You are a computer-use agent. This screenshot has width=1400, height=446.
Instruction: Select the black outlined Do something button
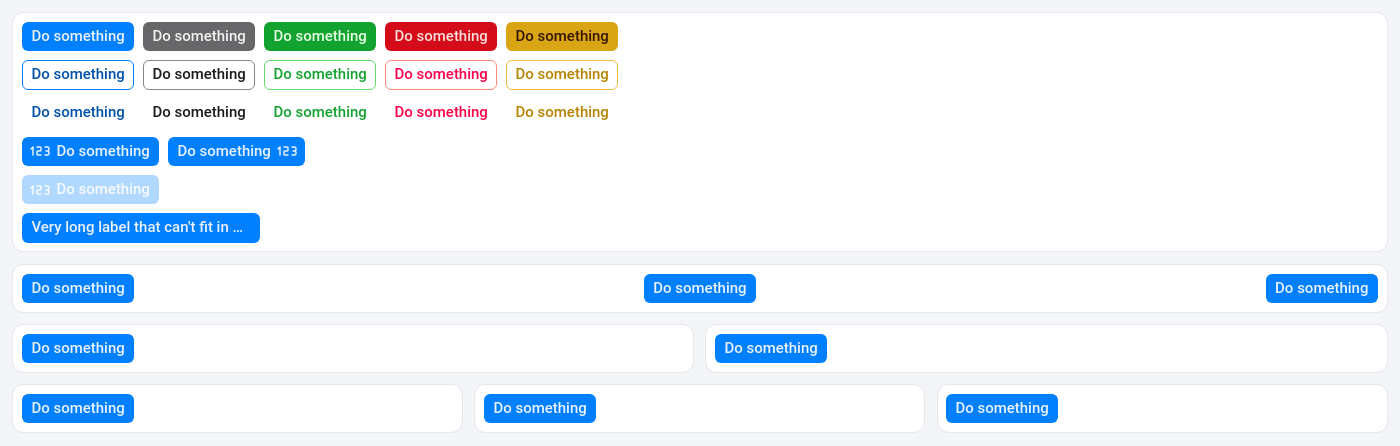(x=199, y=74)
